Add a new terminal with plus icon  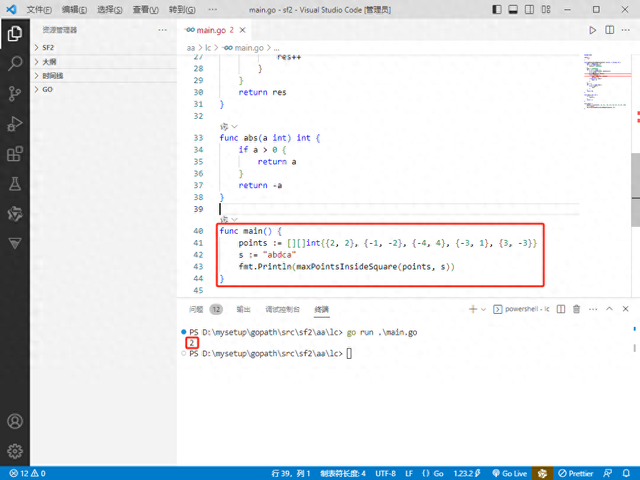pyautogui.click(x=473, y=309)
